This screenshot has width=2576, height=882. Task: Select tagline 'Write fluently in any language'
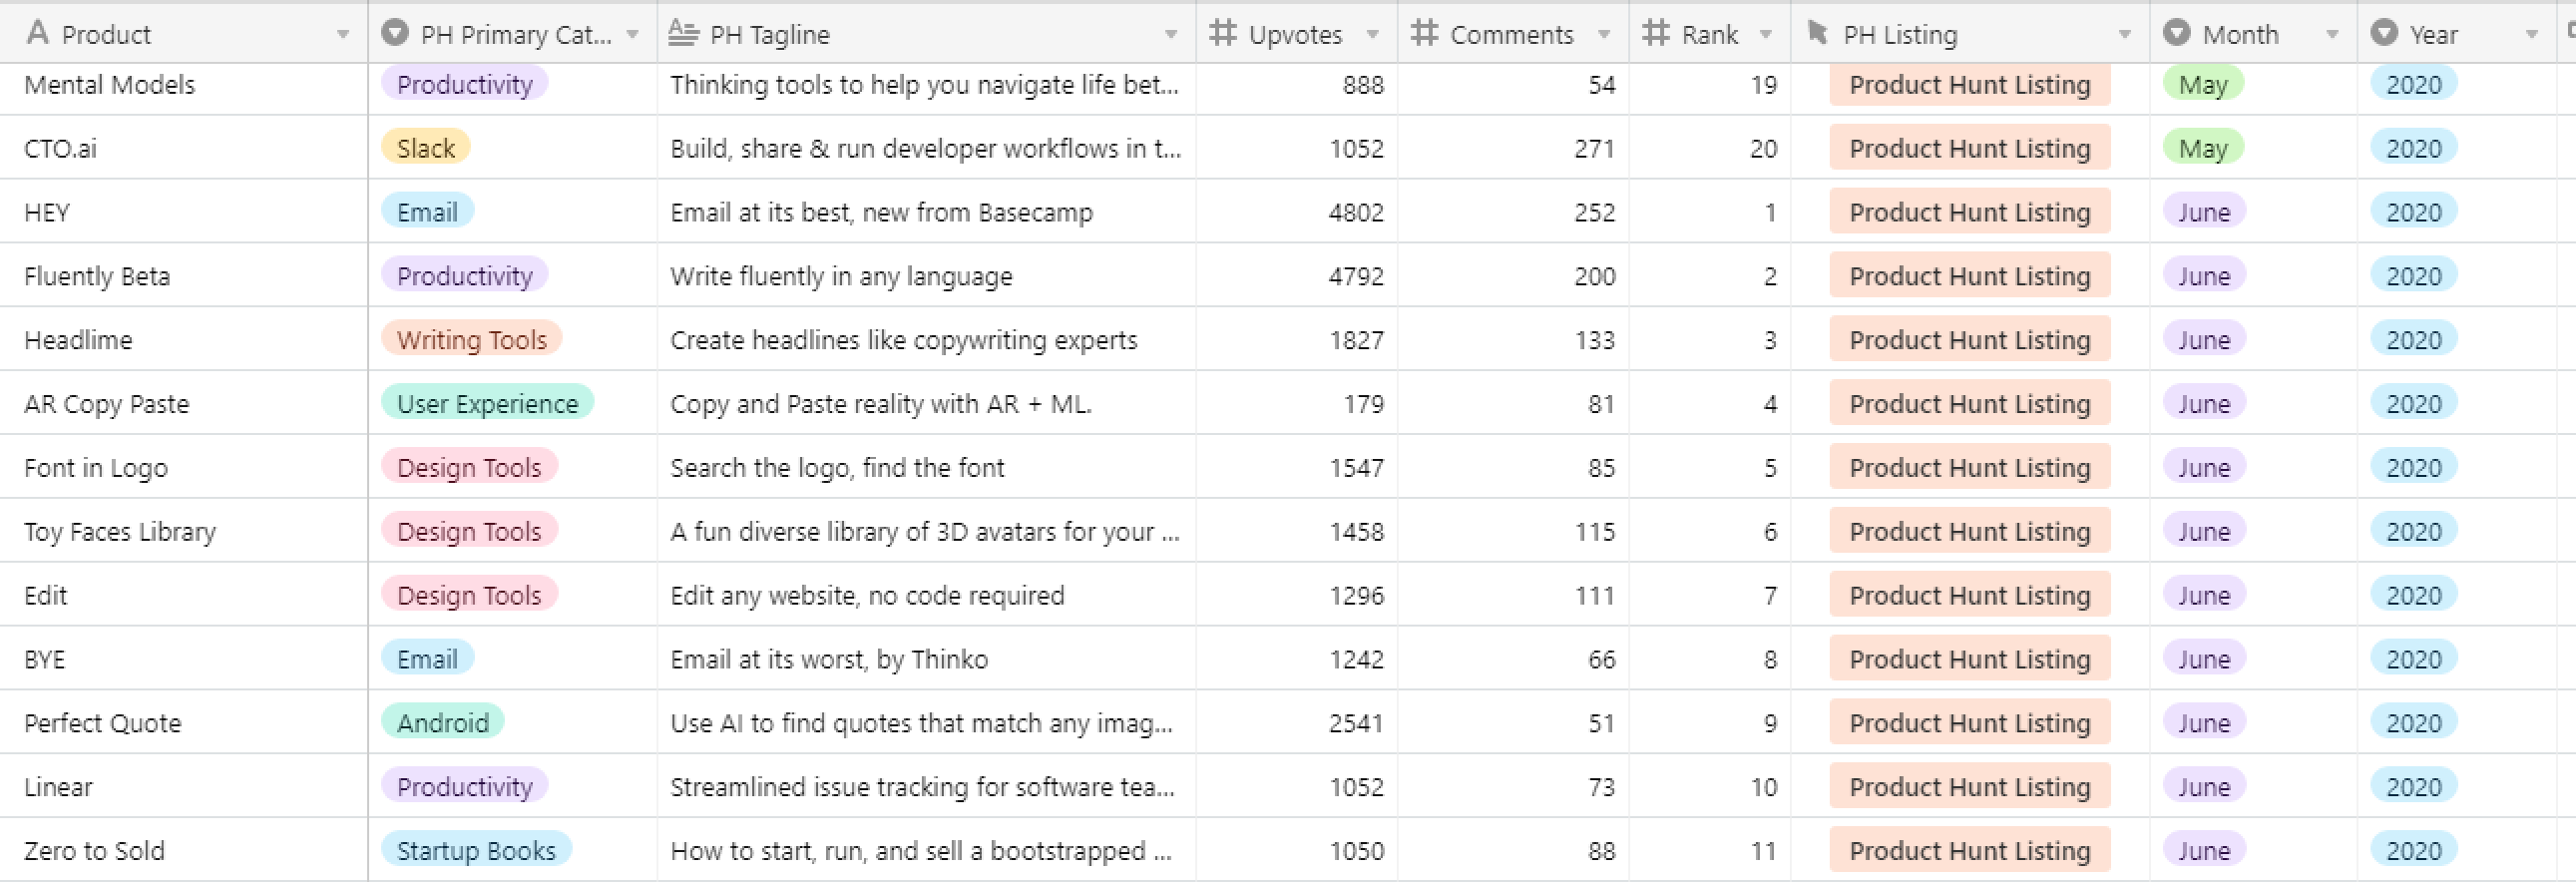pyautogui.click(x=841, y=277)
